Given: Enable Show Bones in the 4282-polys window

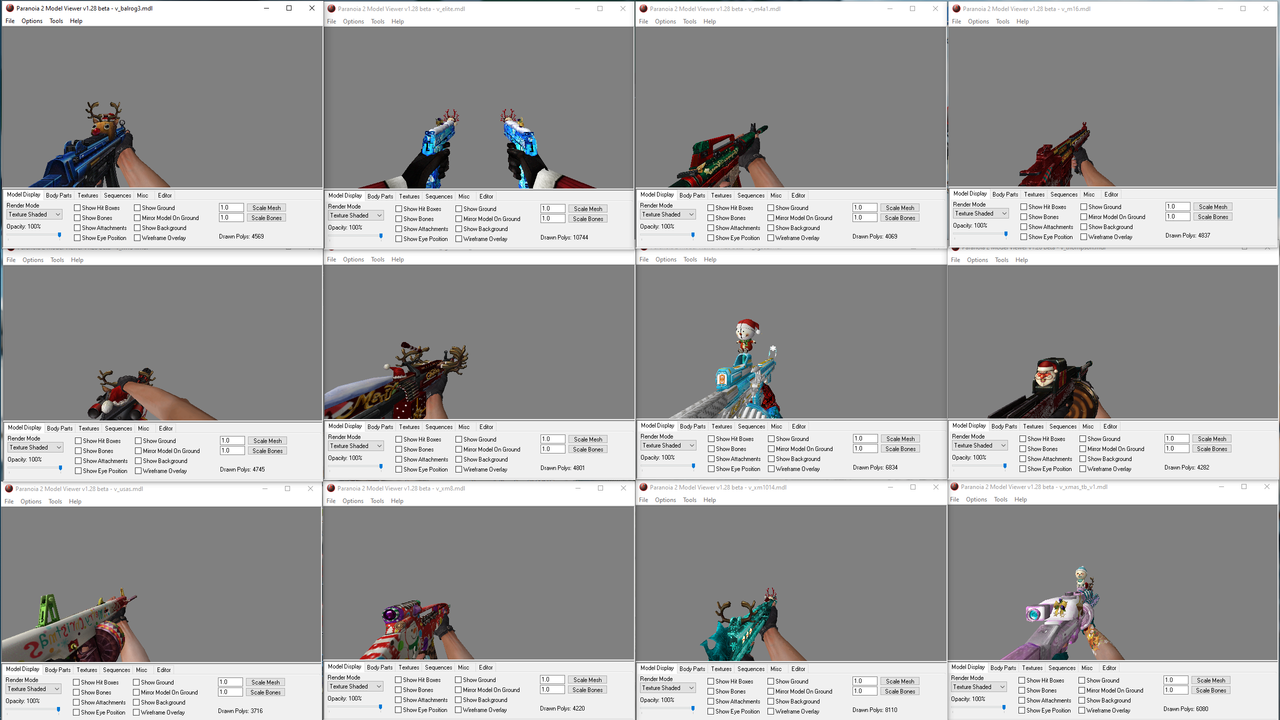Looking at the screenshot, I should point(1023,449).
